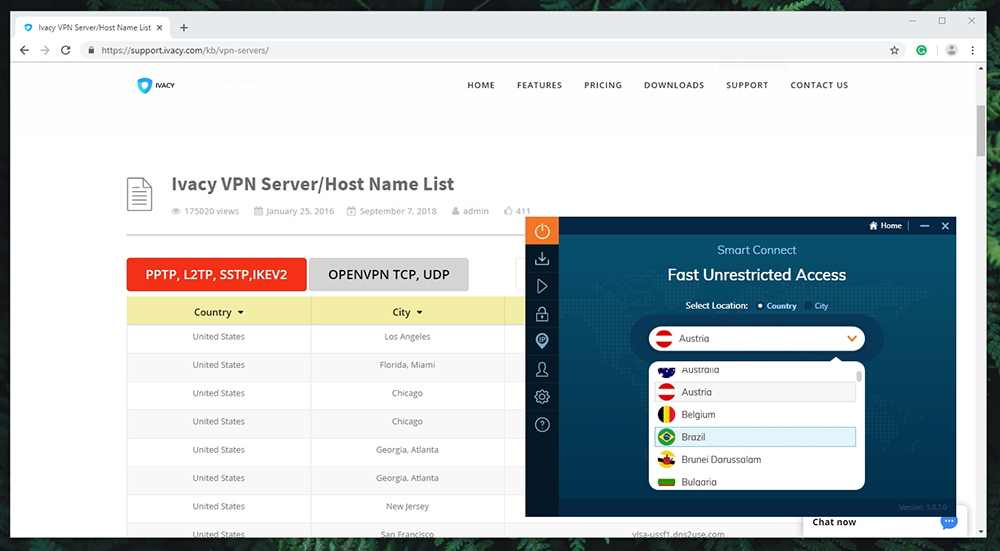This screenshot has height=551, width=1000.
Task: Click the browser back arrow
Action: click(x=24, y=50)
